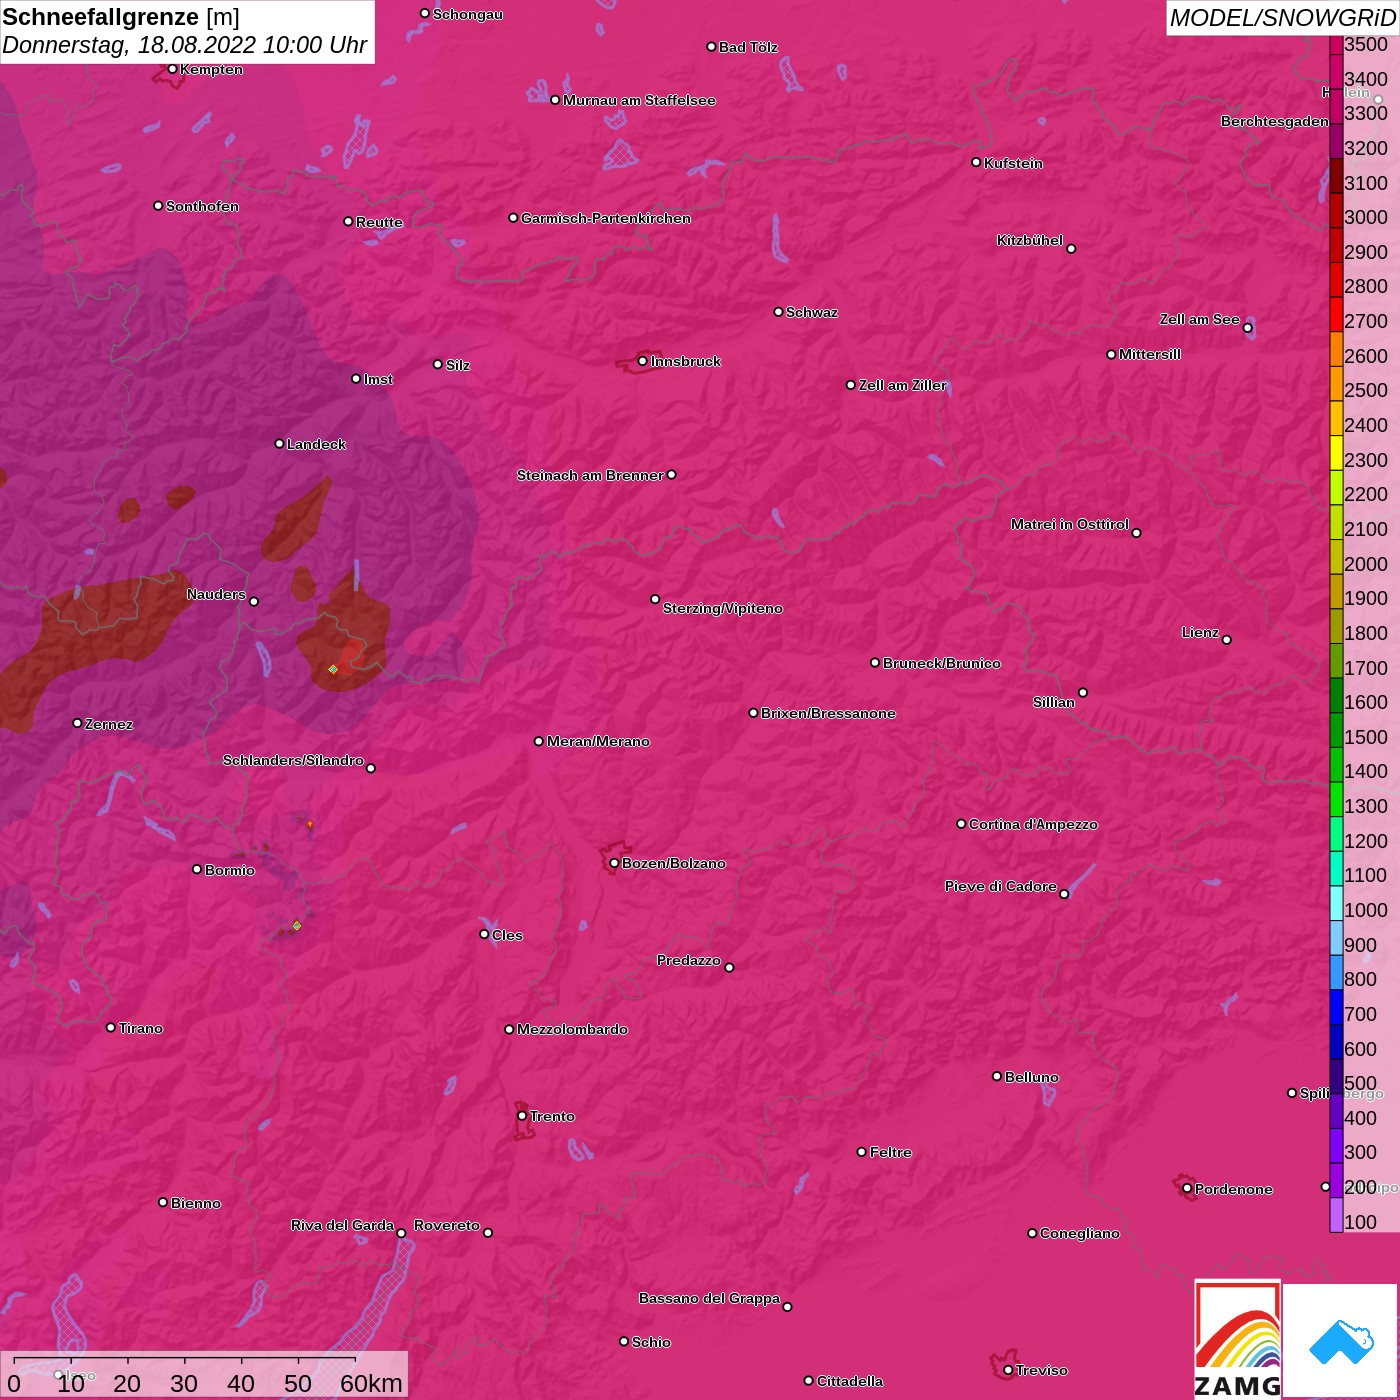Click the Landeck location marker
The width and height of the screenshot is (1400, 1400).
pyautogui.click(x=279, y=443)
